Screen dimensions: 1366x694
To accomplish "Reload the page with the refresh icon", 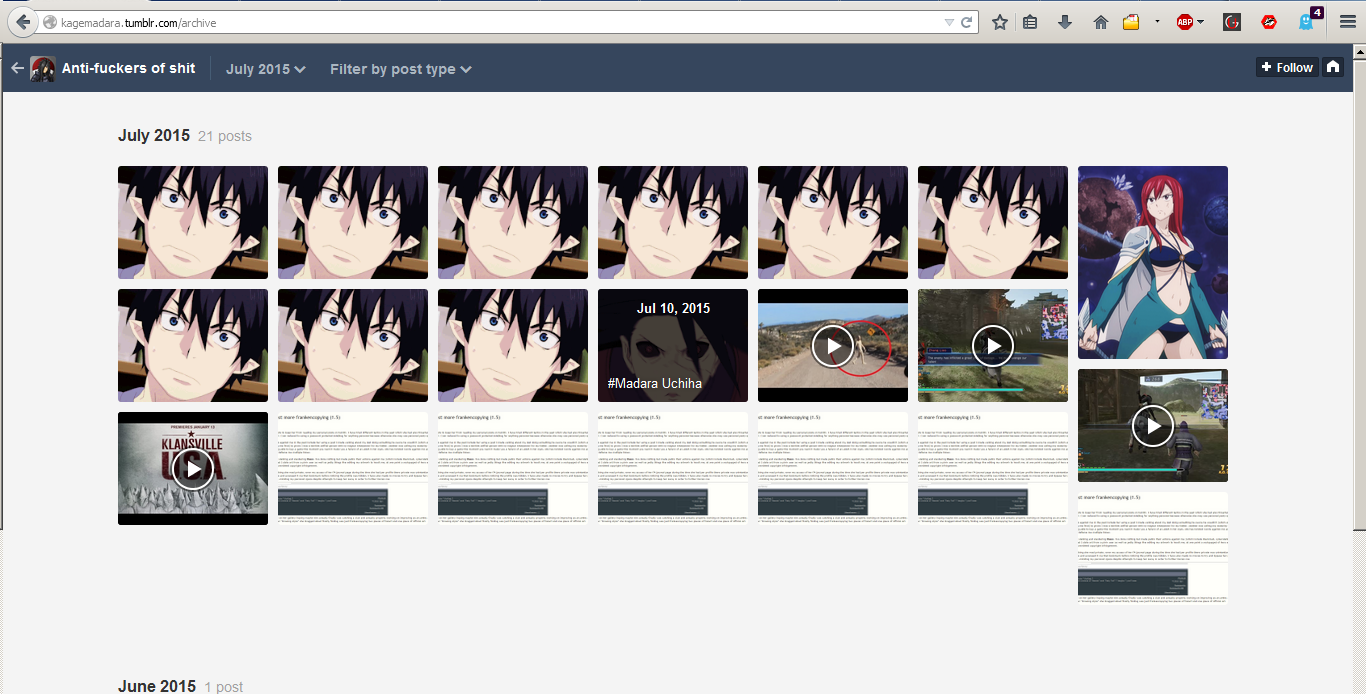I will tap(967, 22).
